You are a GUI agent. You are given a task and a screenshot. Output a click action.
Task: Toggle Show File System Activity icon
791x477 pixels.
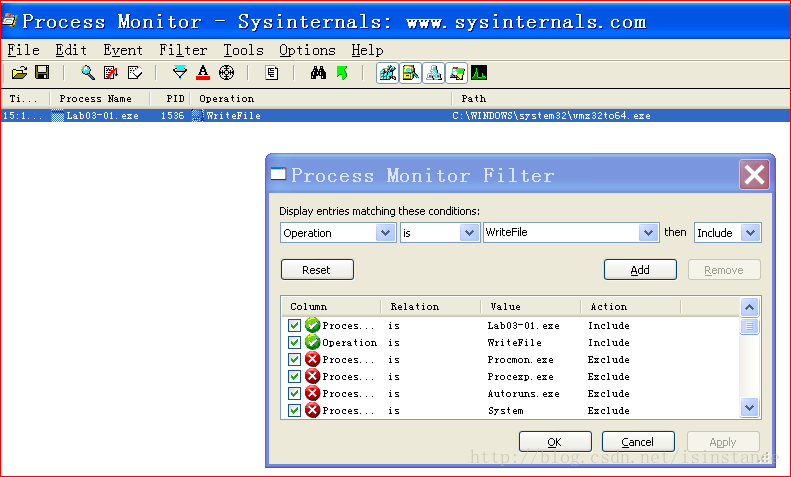click(x=411, y=73)
